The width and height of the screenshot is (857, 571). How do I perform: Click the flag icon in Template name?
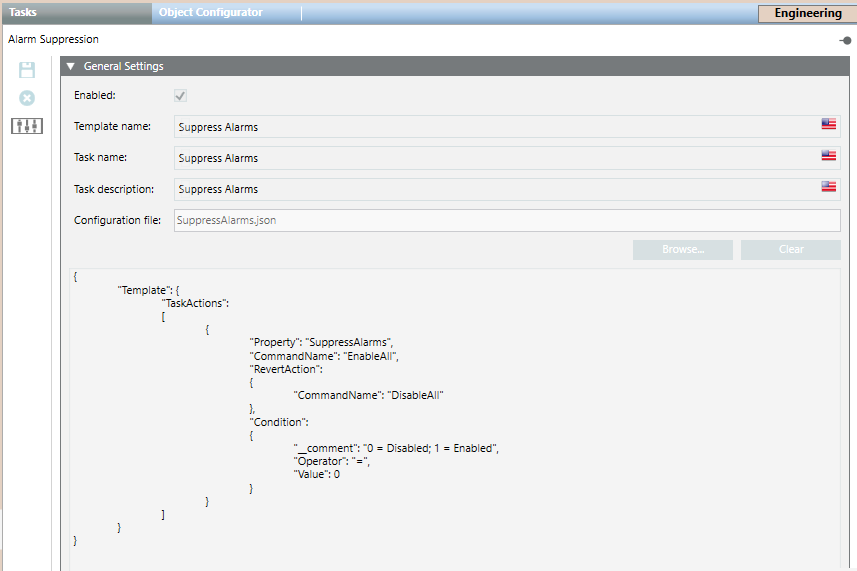828,124
